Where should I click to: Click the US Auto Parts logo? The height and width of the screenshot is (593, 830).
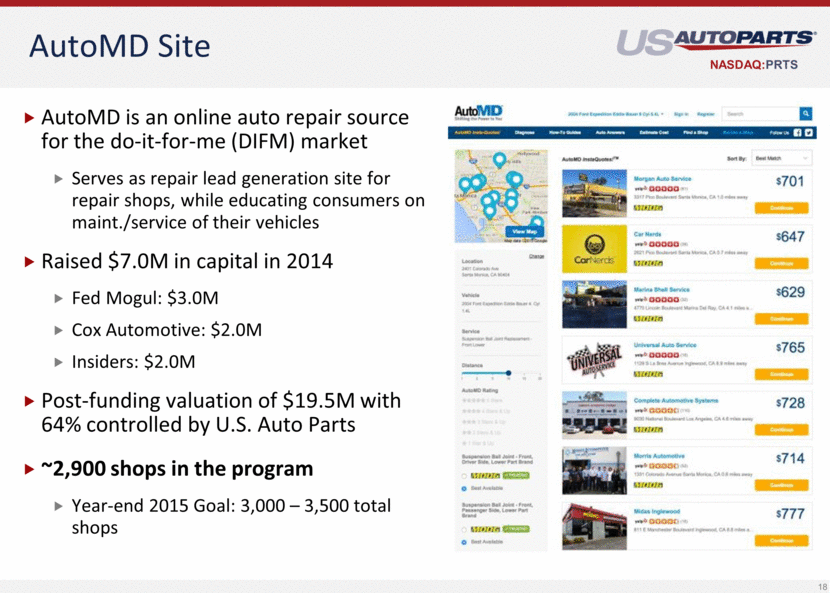pos(716,41)
